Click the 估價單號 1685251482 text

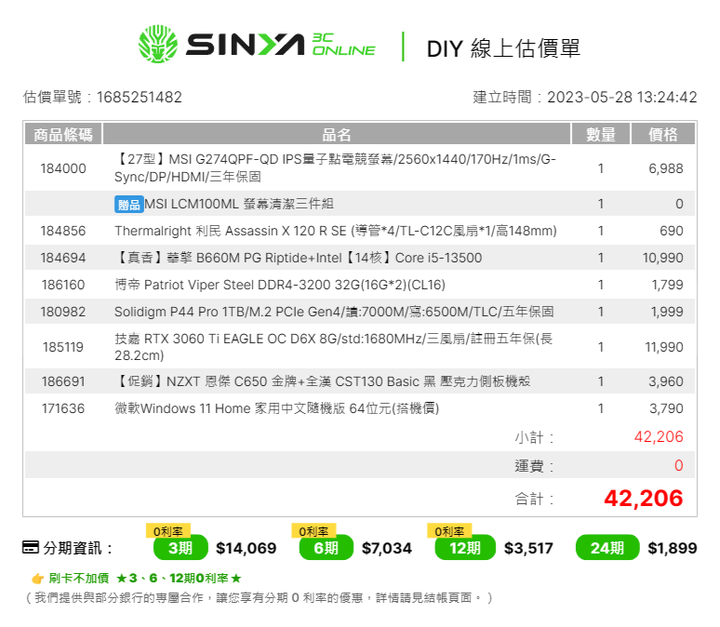click(102, 97)
